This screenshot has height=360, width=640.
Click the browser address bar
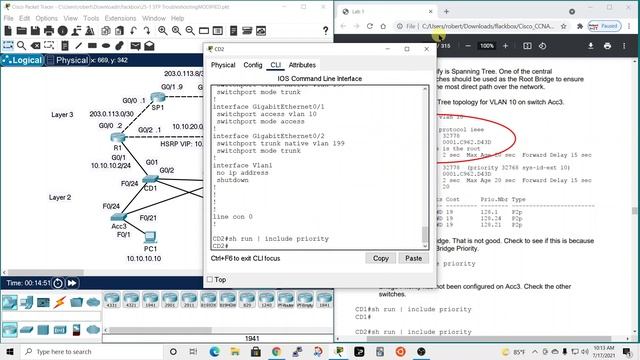pos(488,26)
